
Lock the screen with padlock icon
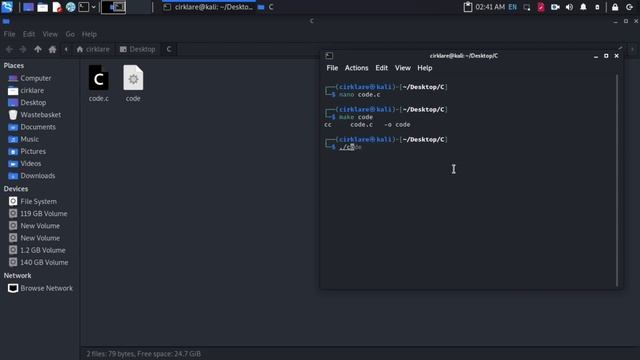(x=615, y=7)
